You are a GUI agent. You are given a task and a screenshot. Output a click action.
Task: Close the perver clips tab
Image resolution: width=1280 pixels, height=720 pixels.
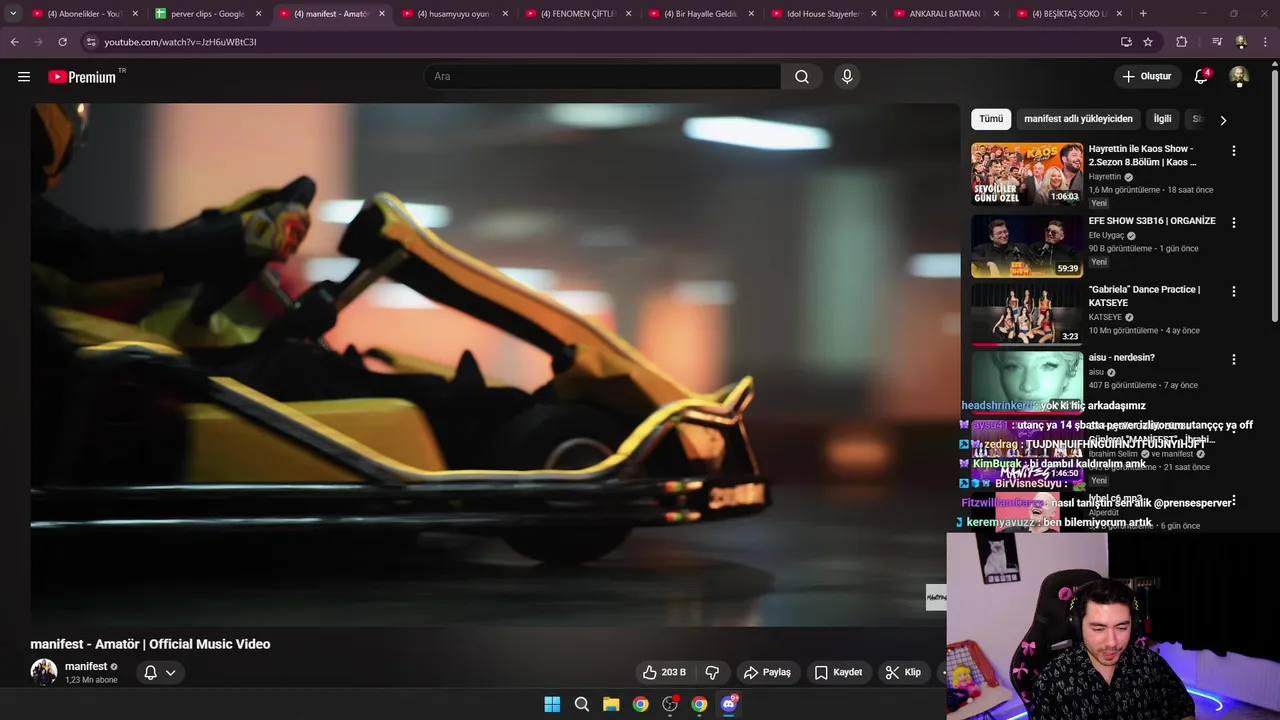pyautogui.click(x=258, y=14)
